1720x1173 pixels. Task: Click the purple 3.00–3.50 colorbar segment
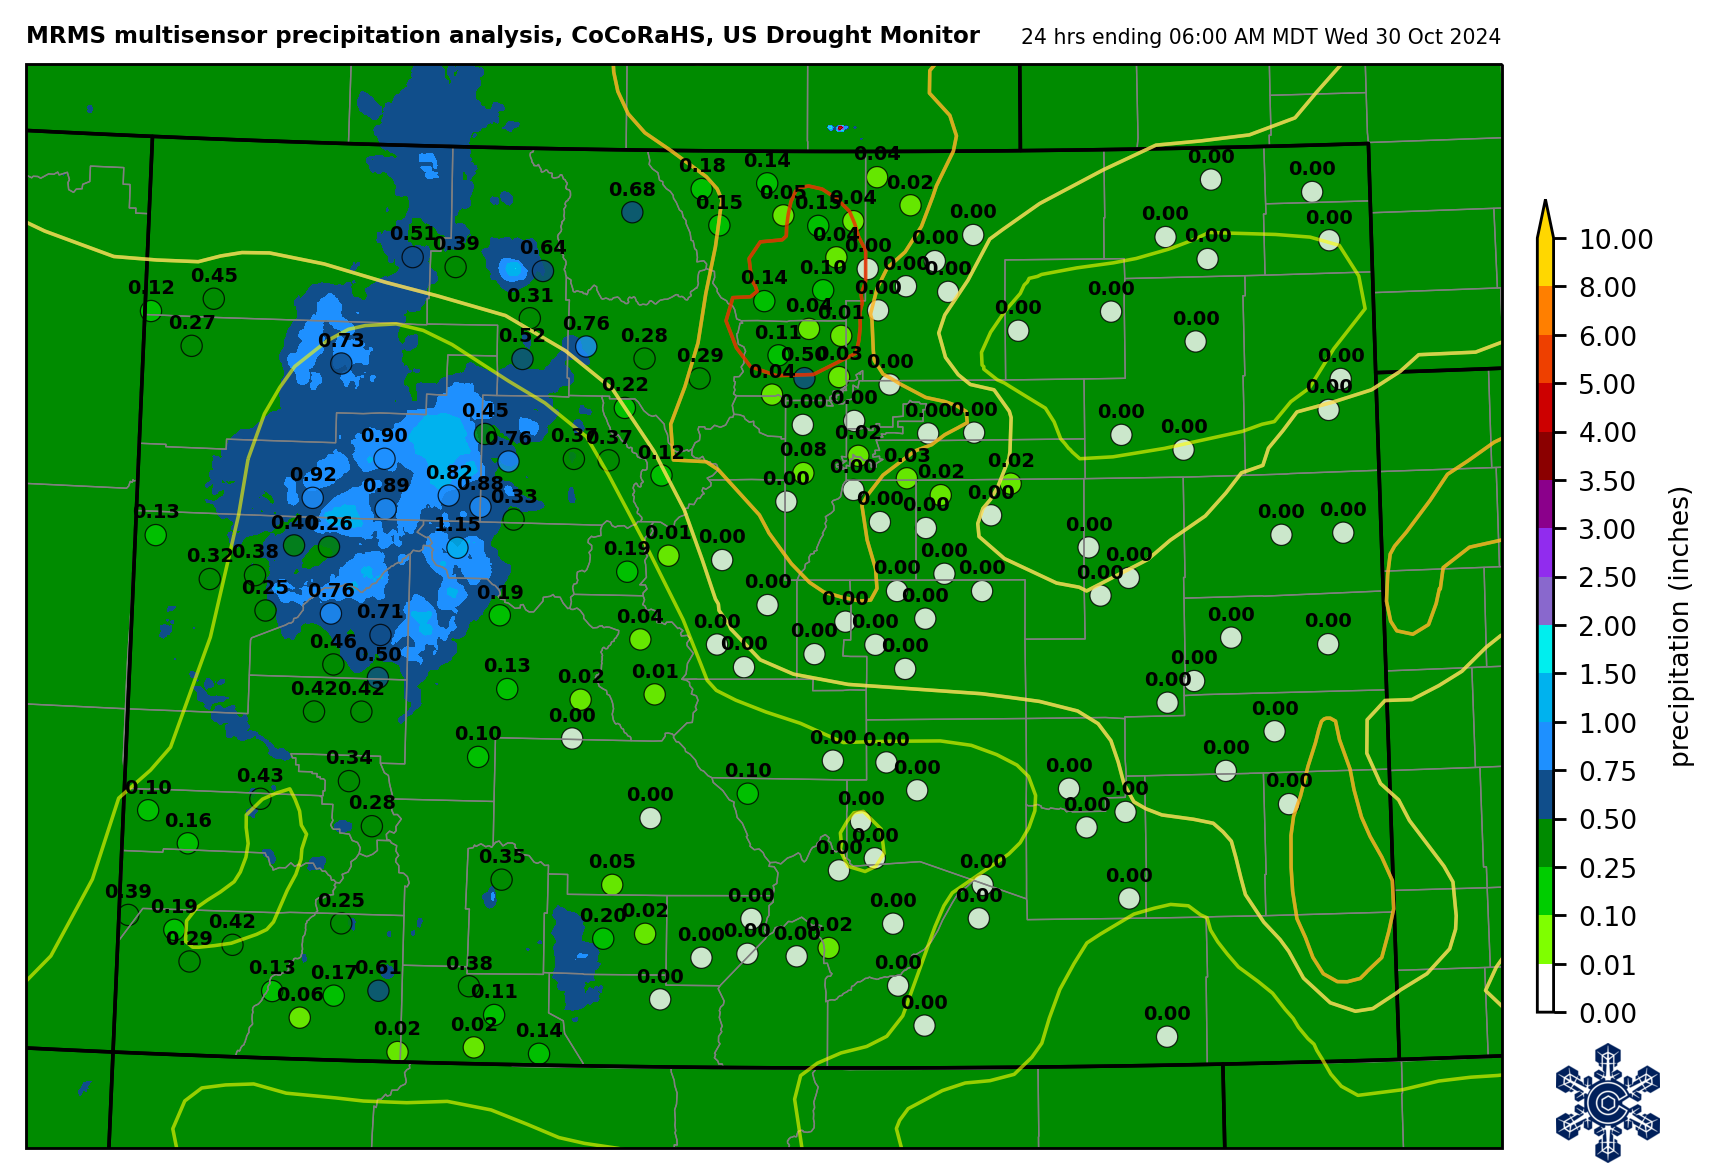click(x=1546, y=505)
